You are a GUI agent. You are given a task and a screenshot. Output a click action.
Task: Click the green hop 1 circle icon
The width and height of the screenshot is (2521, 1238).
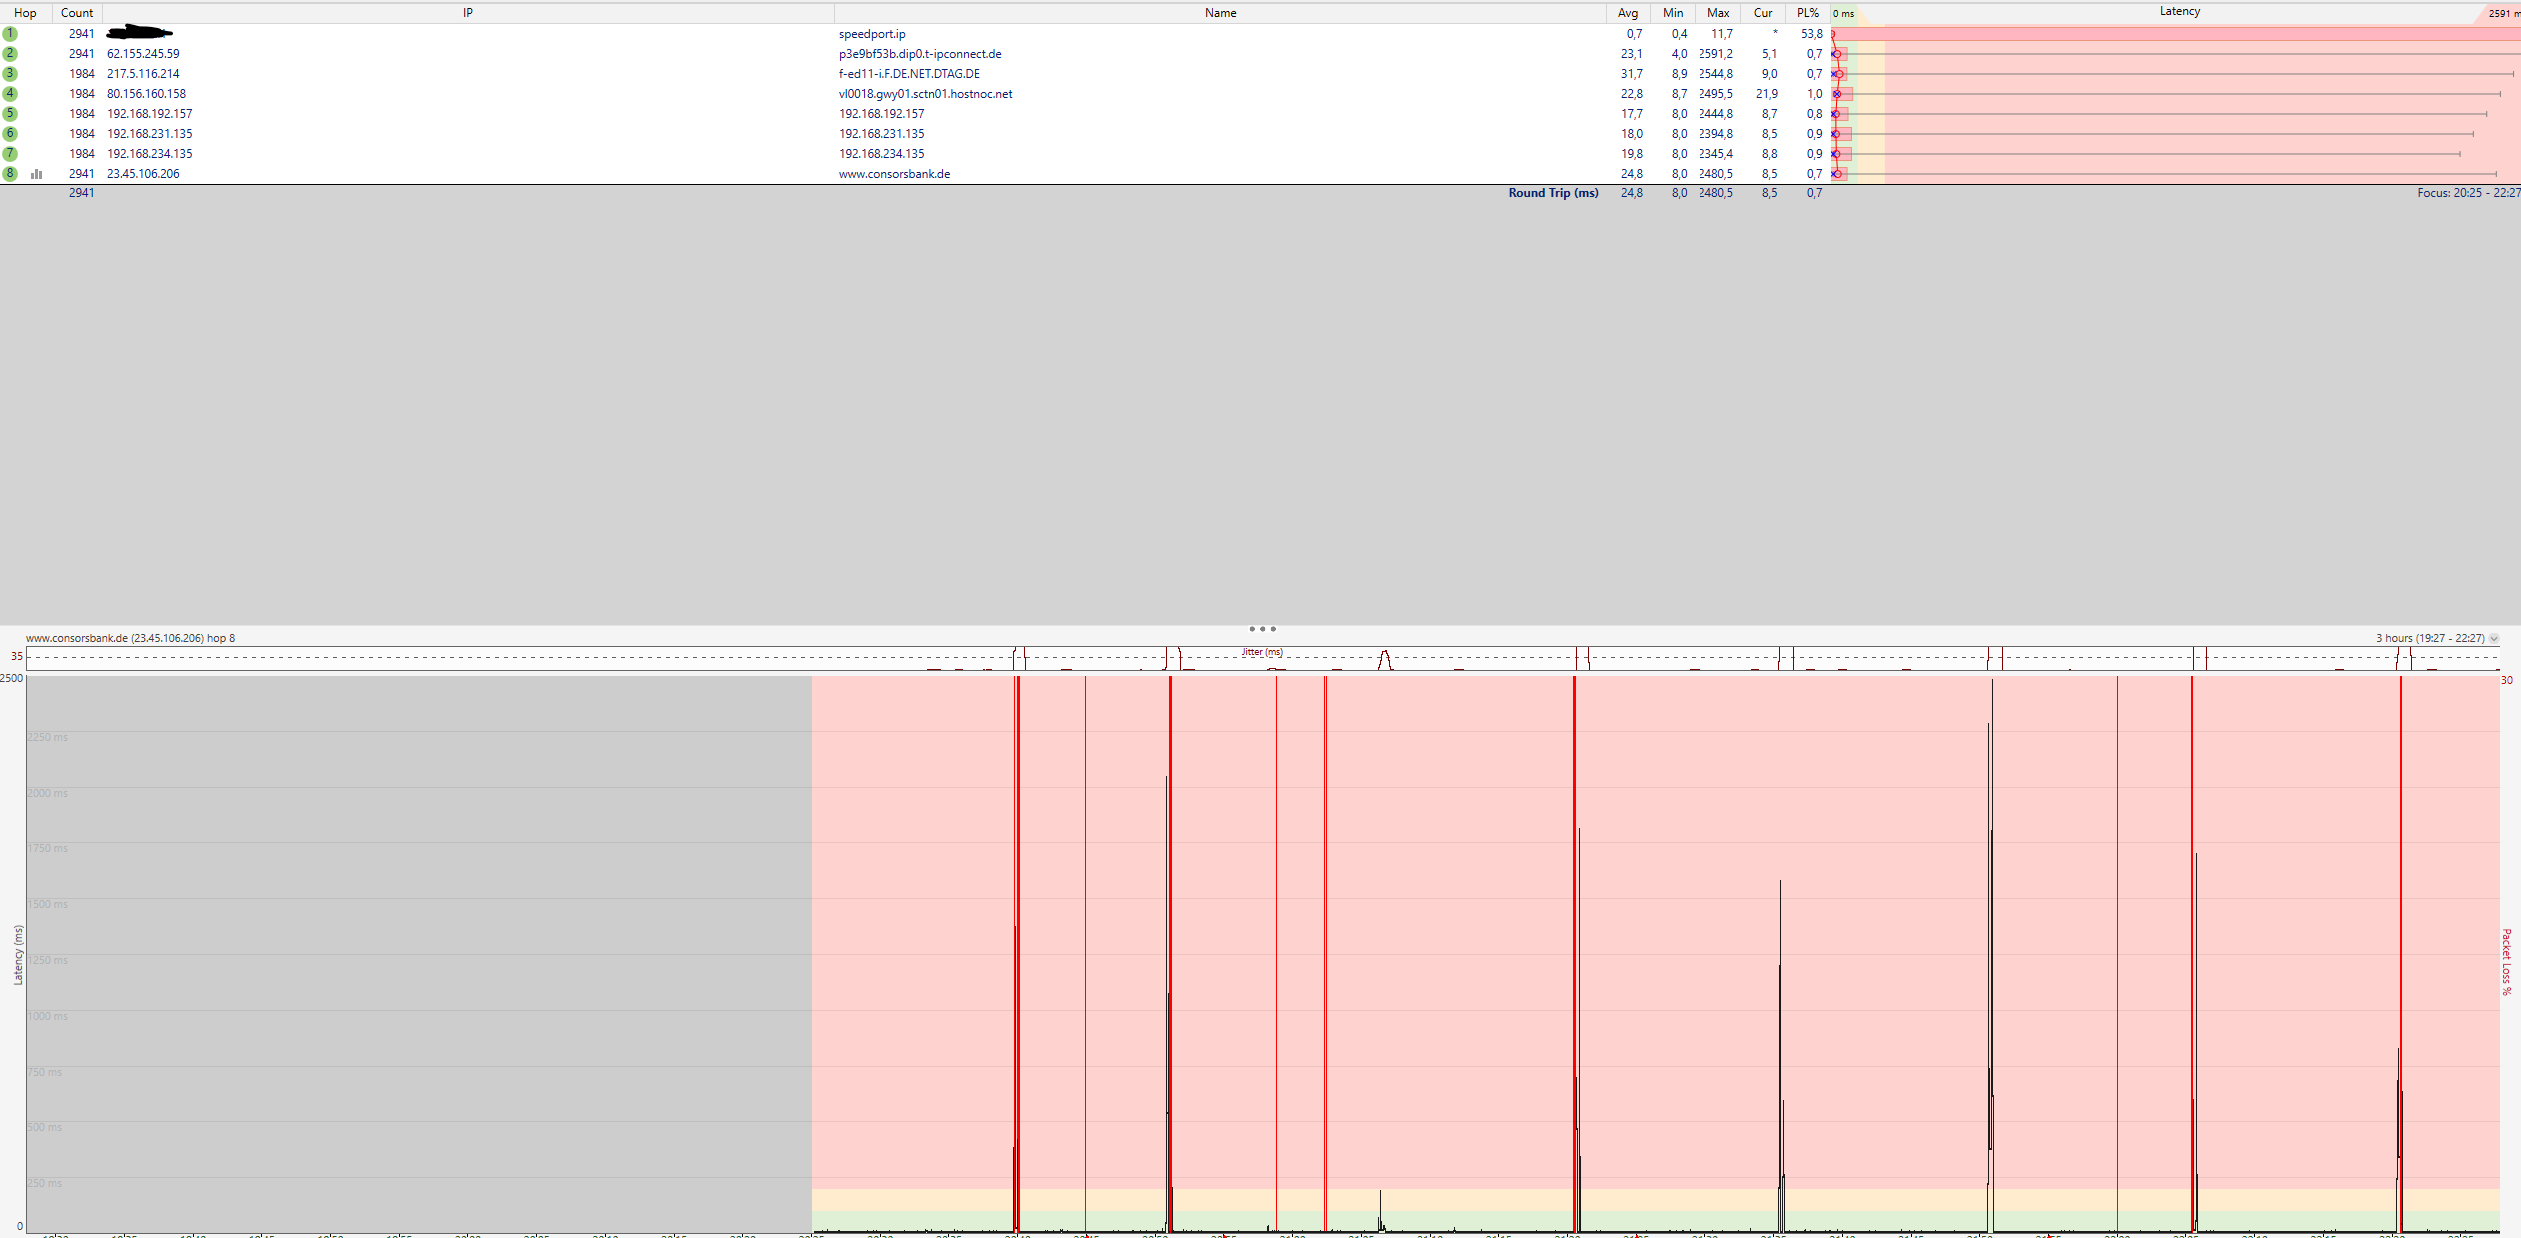pos(10,34)
